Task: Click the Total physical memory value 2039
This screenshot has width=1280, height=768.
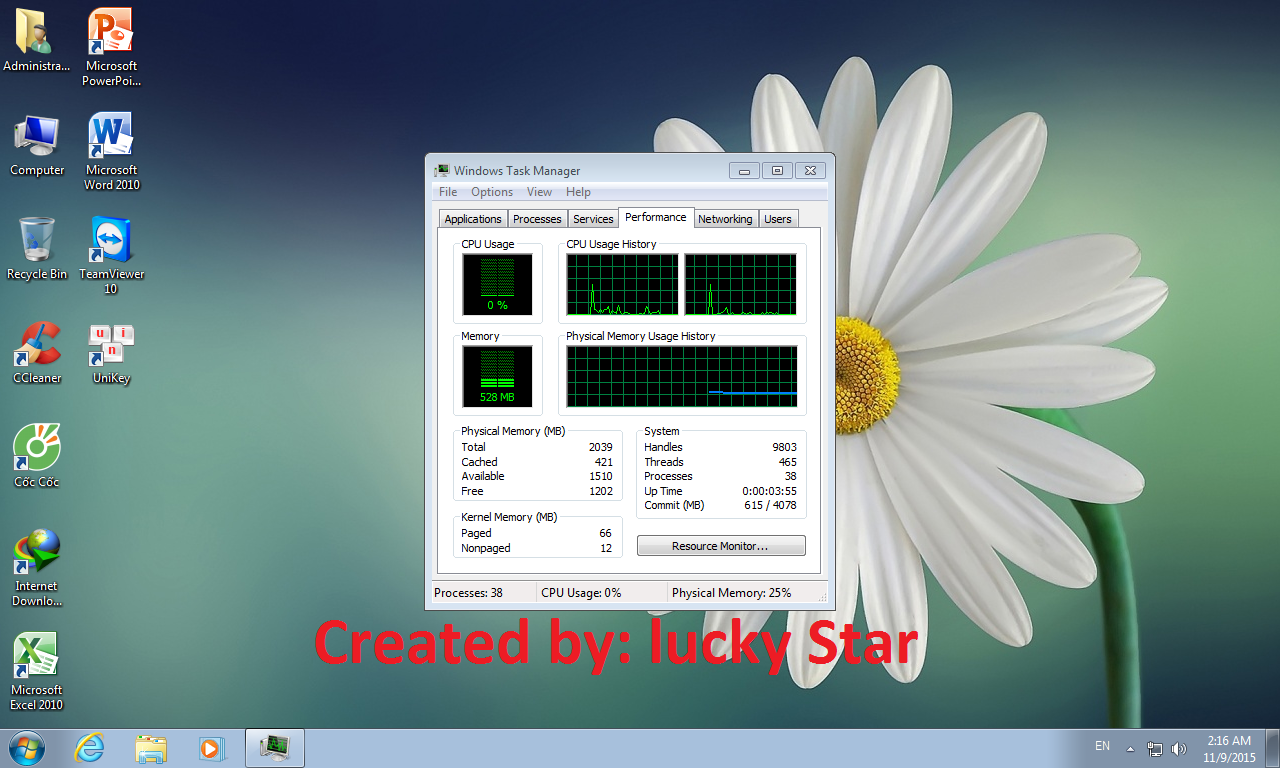Action: (600, 447)
